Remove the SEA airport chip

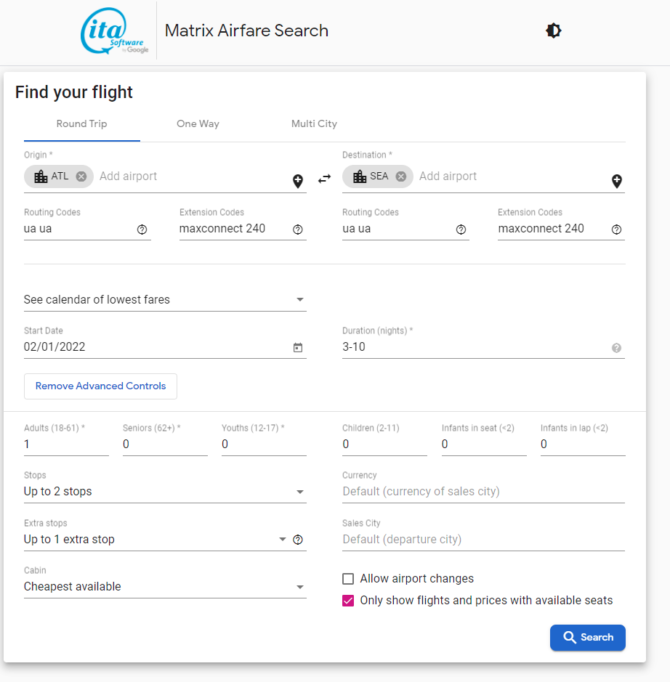(401, 176)
